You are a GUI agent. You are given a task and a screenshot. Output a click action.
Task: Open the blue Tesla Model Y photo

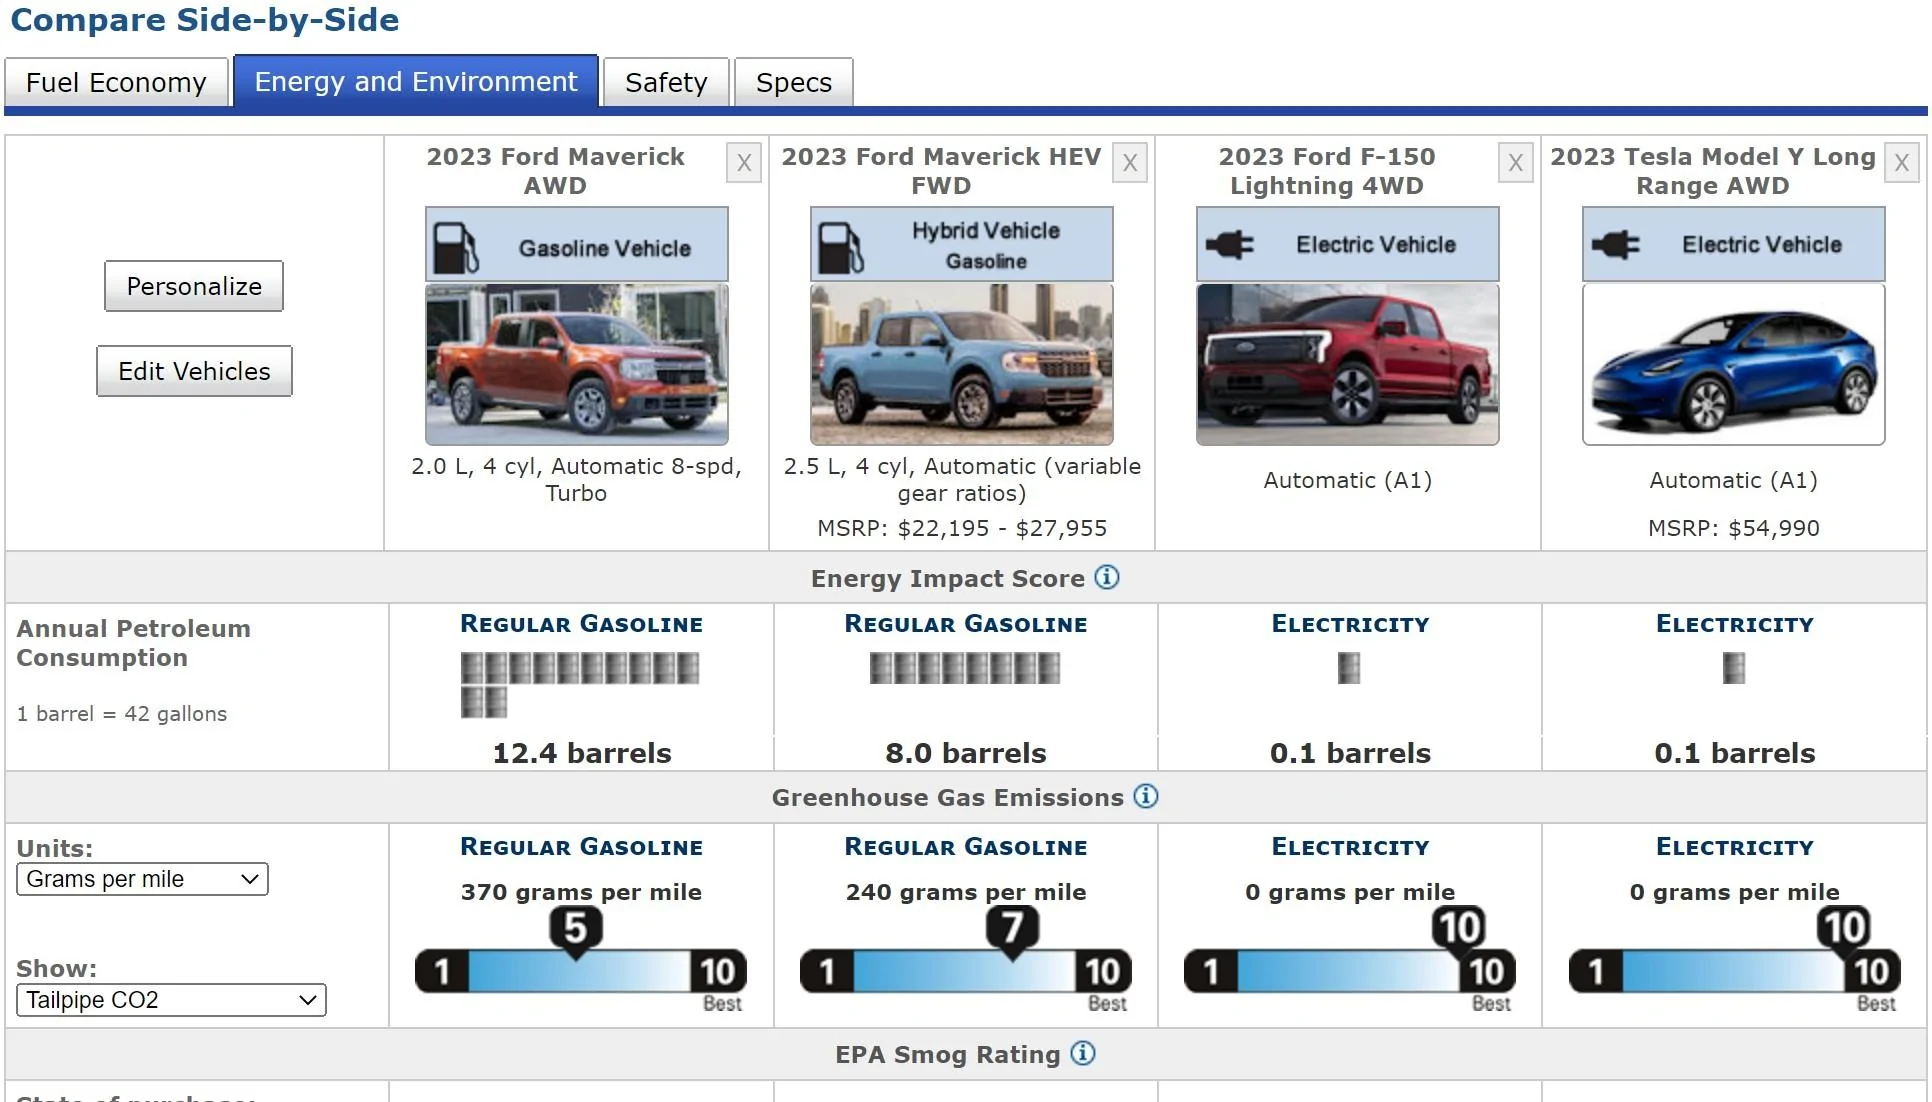pyautogui.click(x=1734, y=364)
